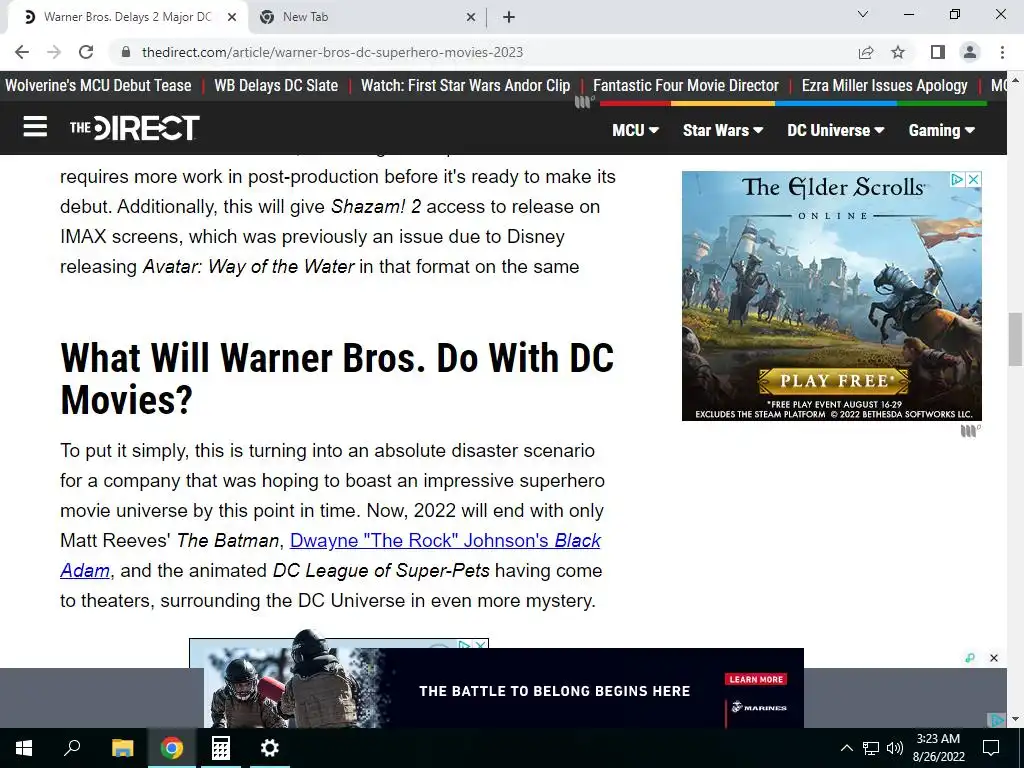The width and height of the screenshot is (1024, 768).
Task: Open Chrome three-dot menu
Action: 1002,52
